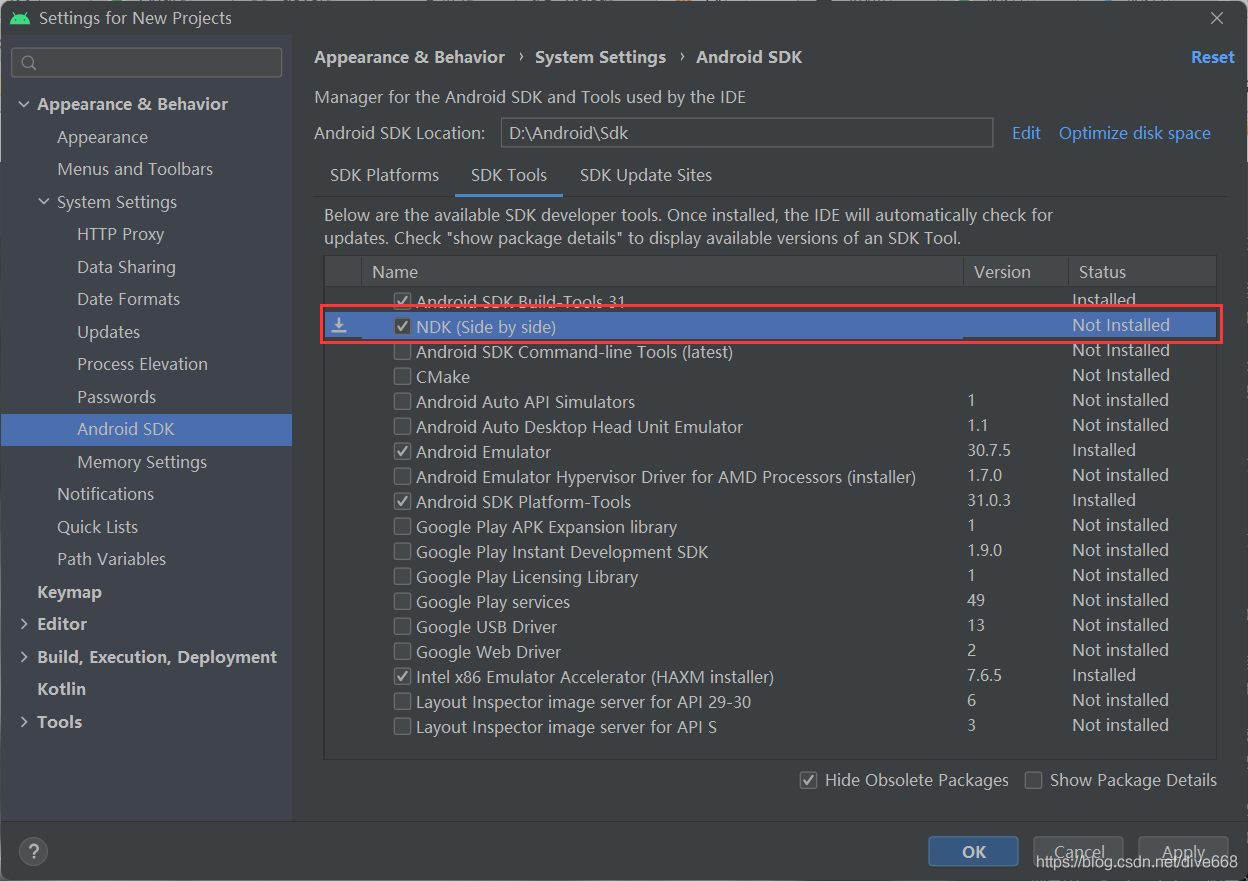Open the Kotlin settings page
1248x881 pixels.
[61, 689]
